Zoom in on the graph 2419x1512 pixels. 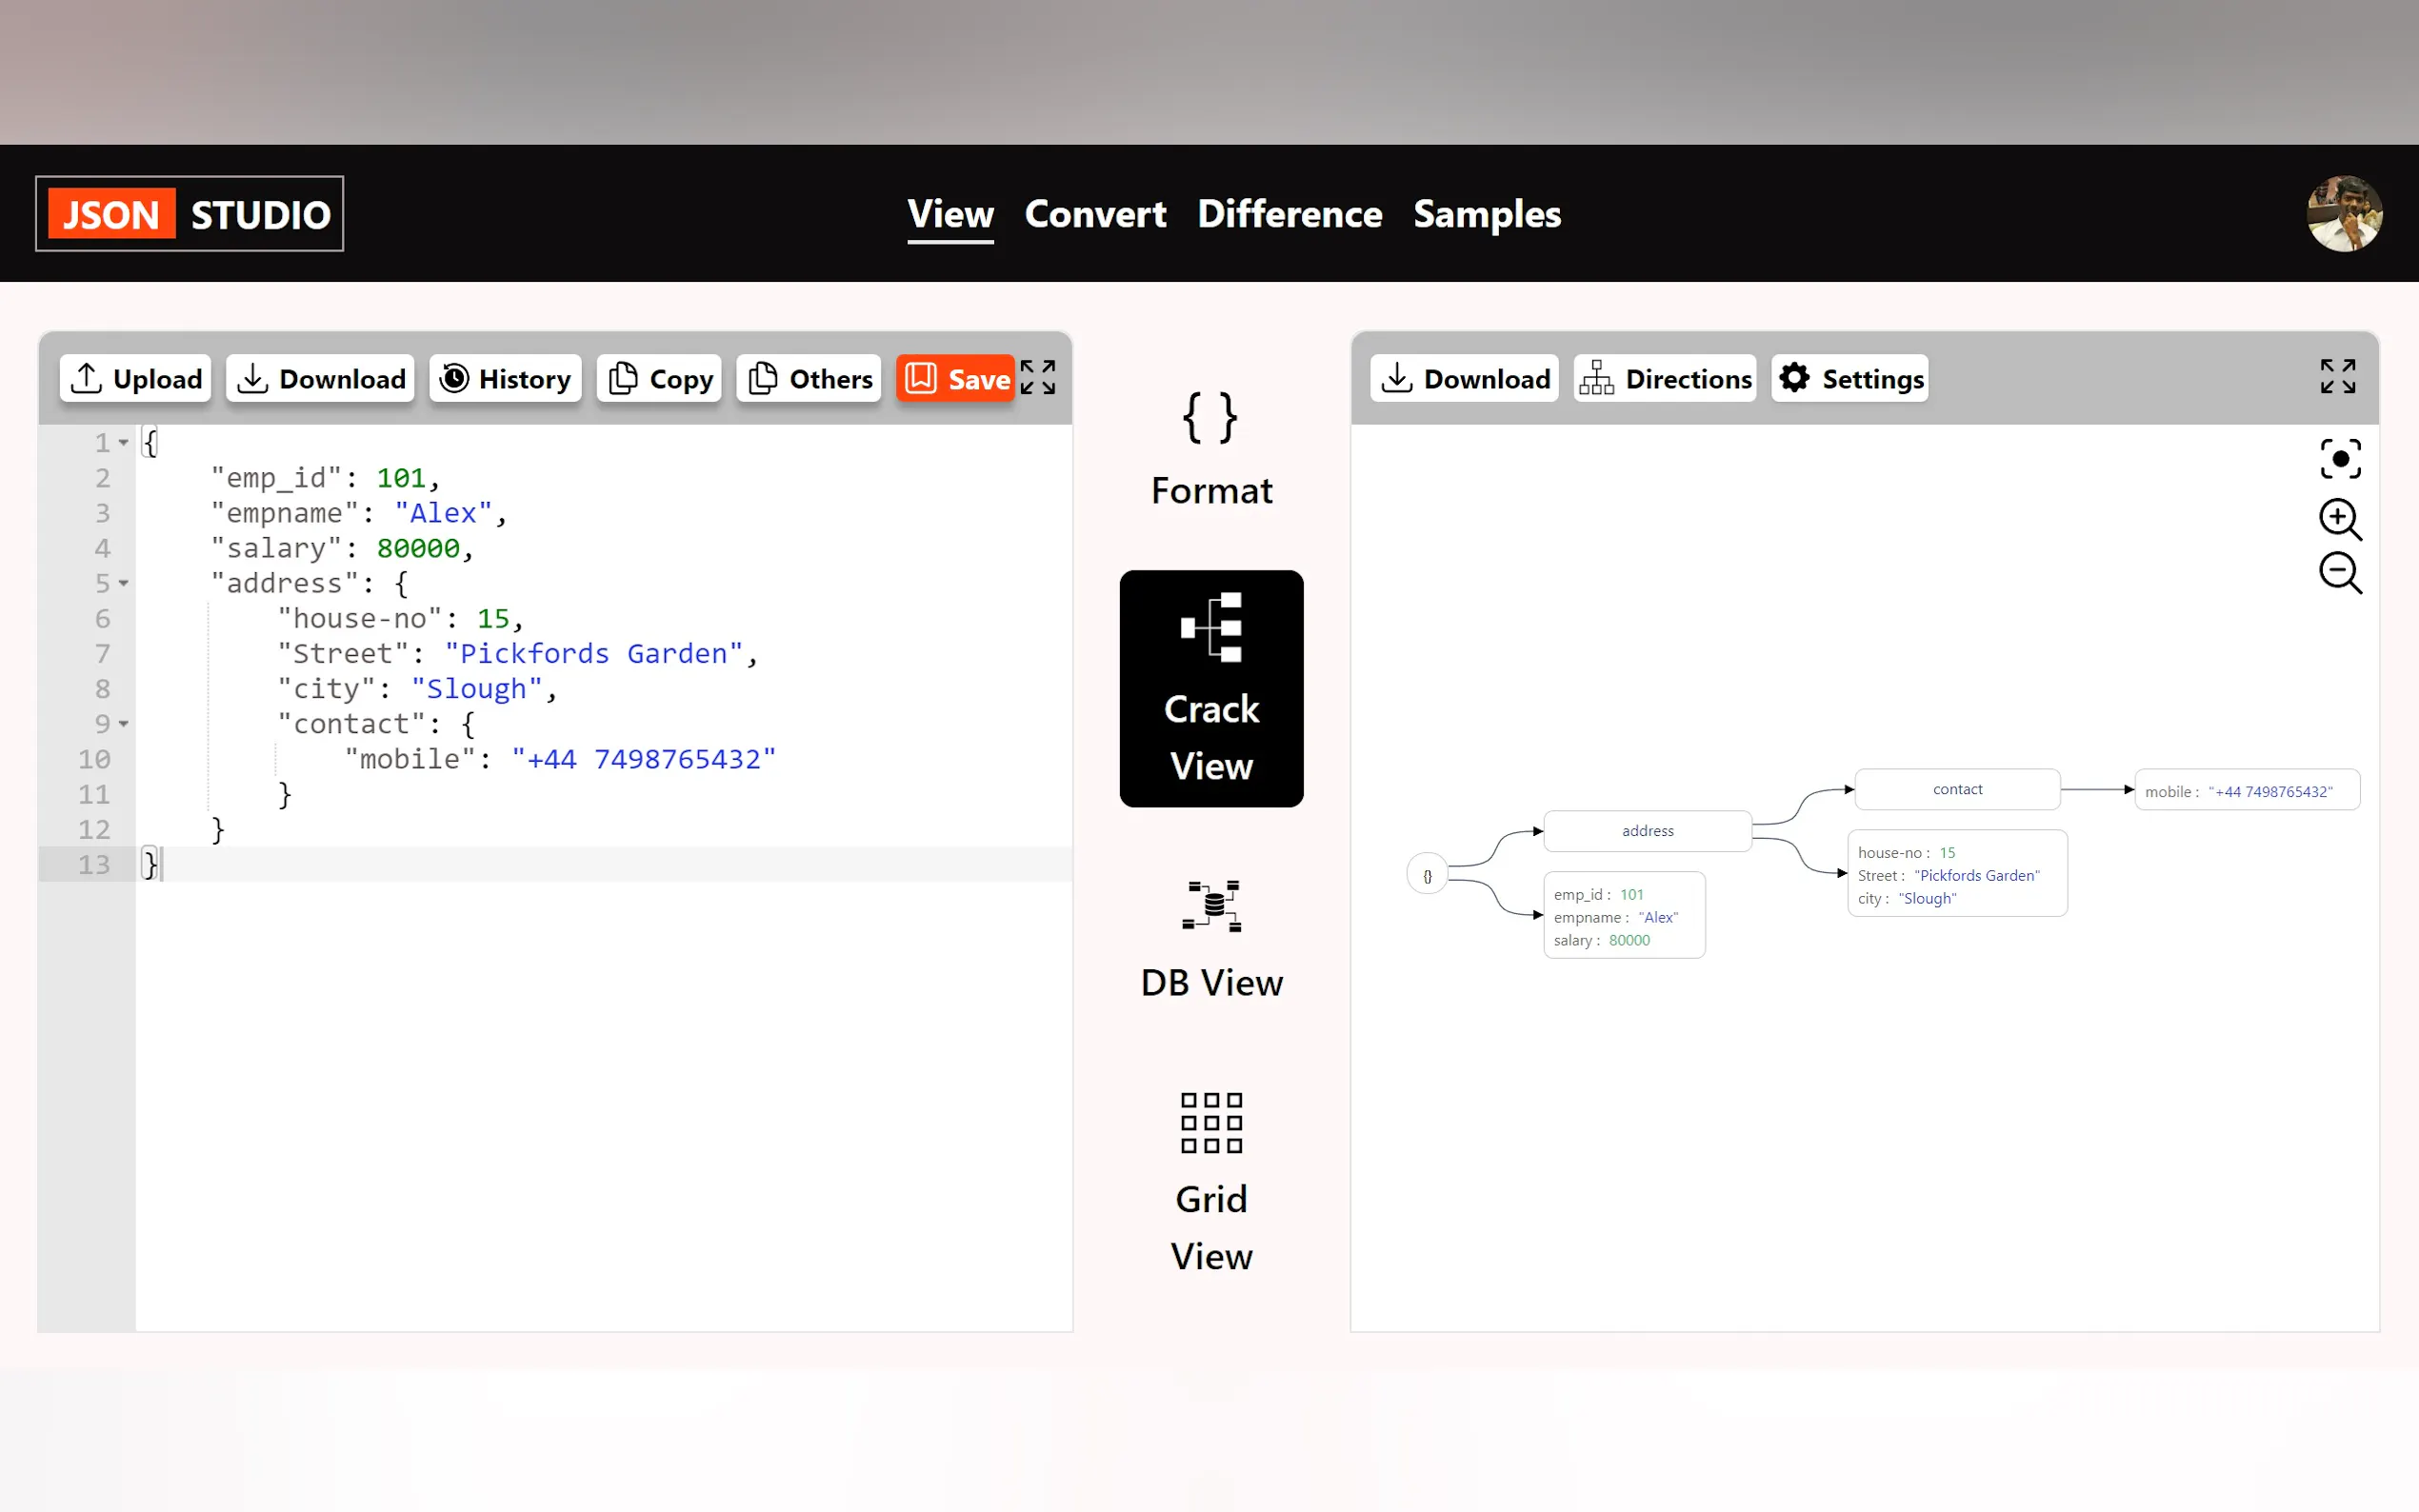point(2339,519)
